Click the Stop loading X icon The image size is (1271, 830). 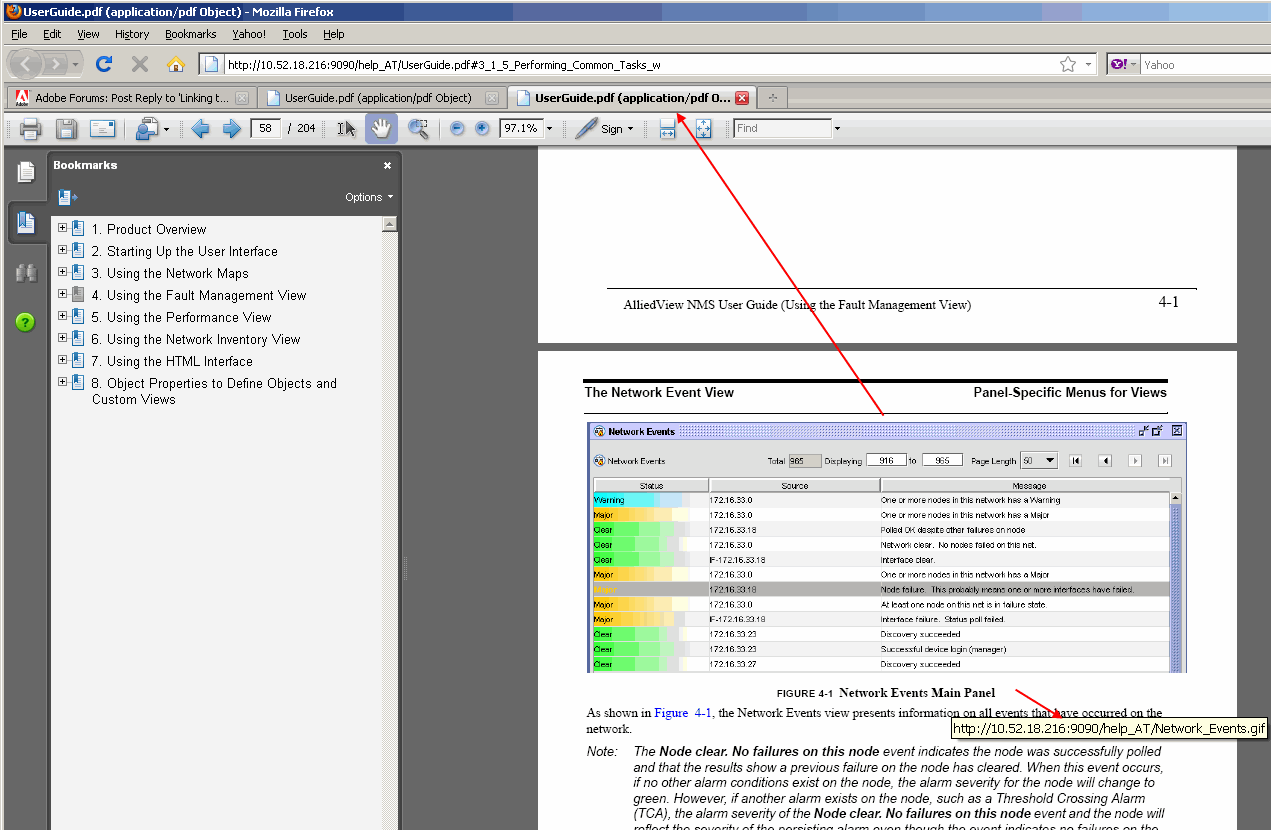140,64
